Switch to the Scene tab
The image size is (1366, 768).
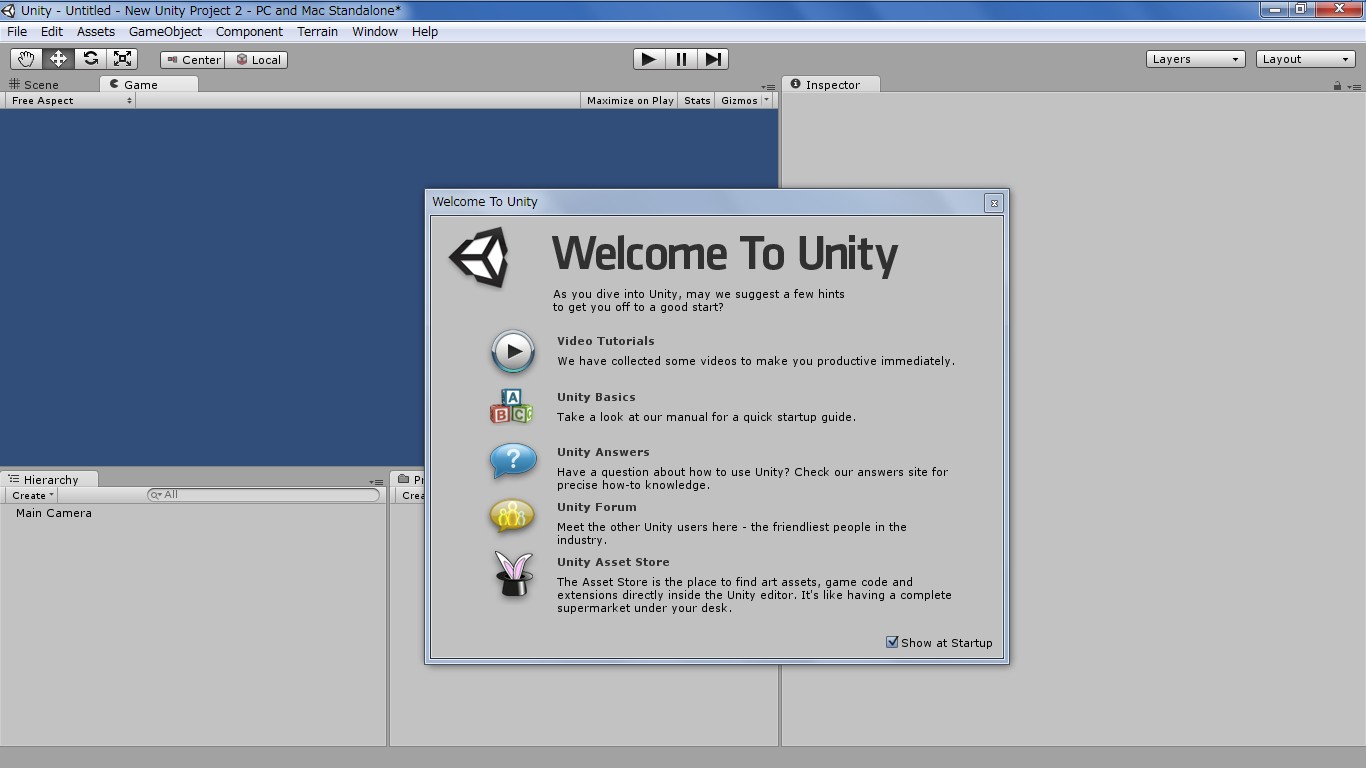pos(34,85)
